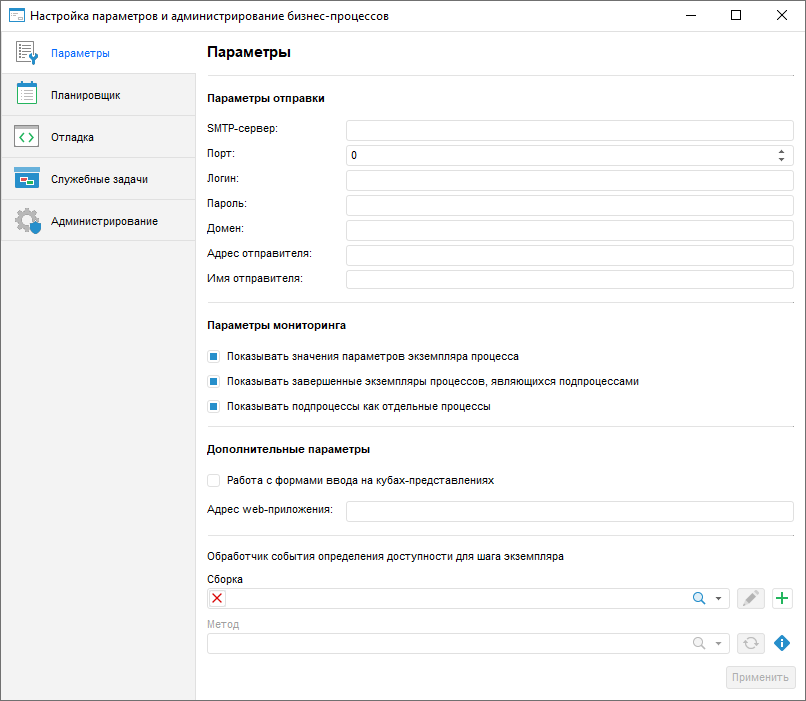
Task: Click the refresh icon beside Метод
Action: 751,643
